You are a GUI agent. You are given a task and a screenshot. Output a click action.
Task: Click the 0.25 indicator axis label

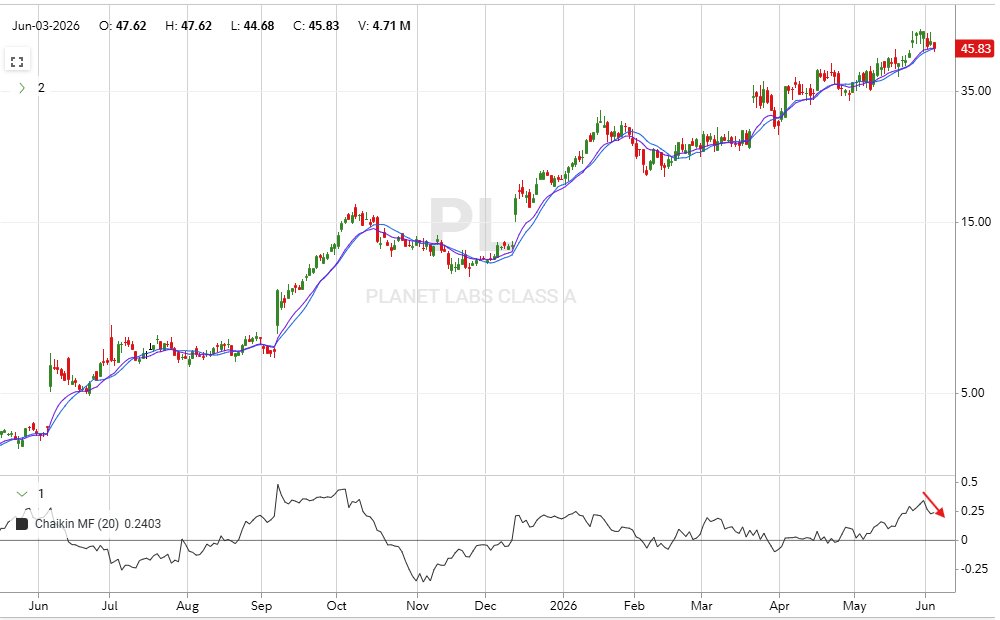tap(973, 511)
